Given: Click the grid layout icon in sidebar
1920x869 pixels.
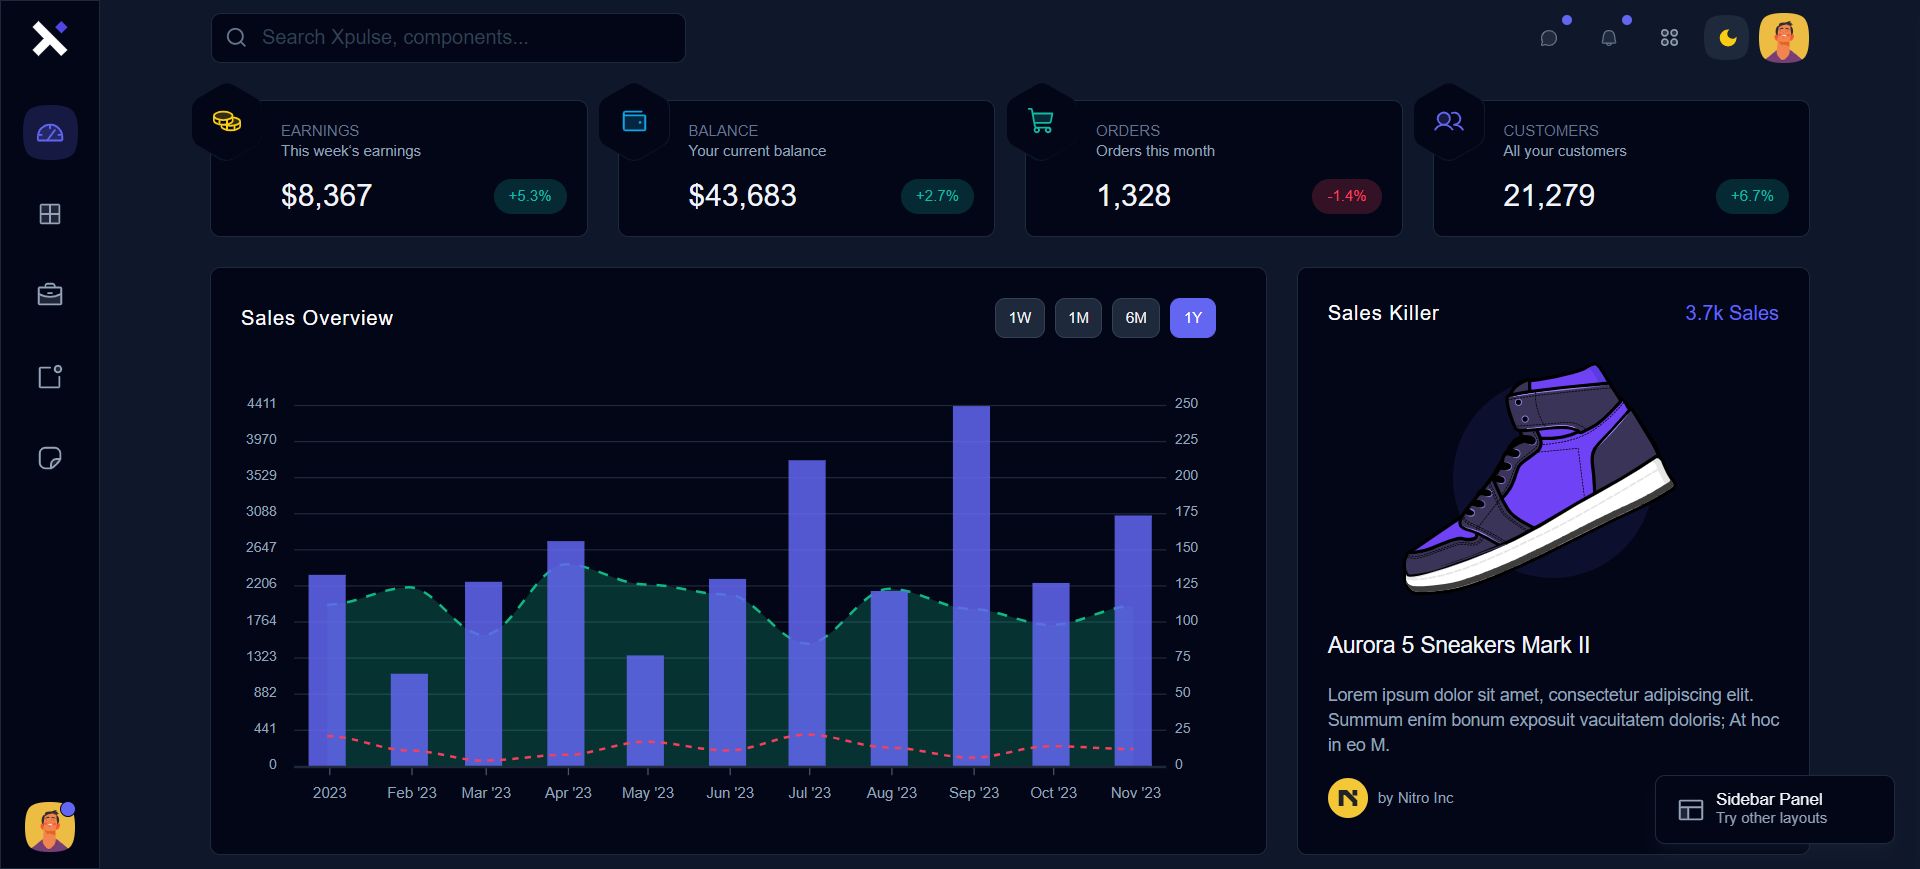Looking at the screenshot, I should point(50,214).
